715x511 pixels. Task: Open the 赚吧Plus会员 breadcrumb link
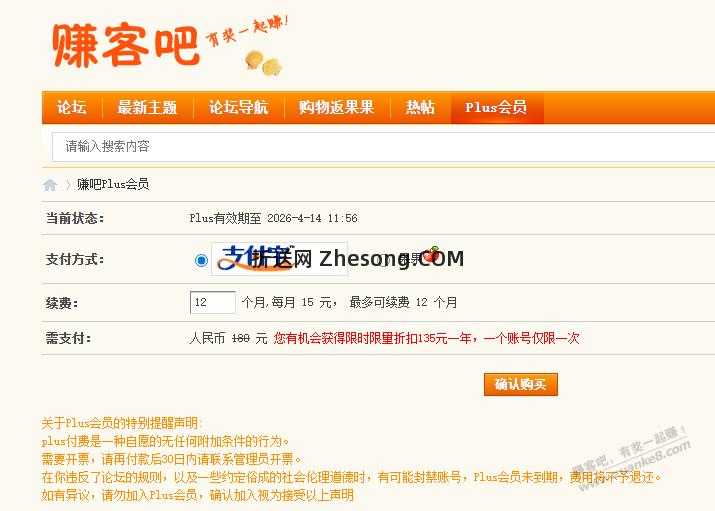click(x=113, y=185)
